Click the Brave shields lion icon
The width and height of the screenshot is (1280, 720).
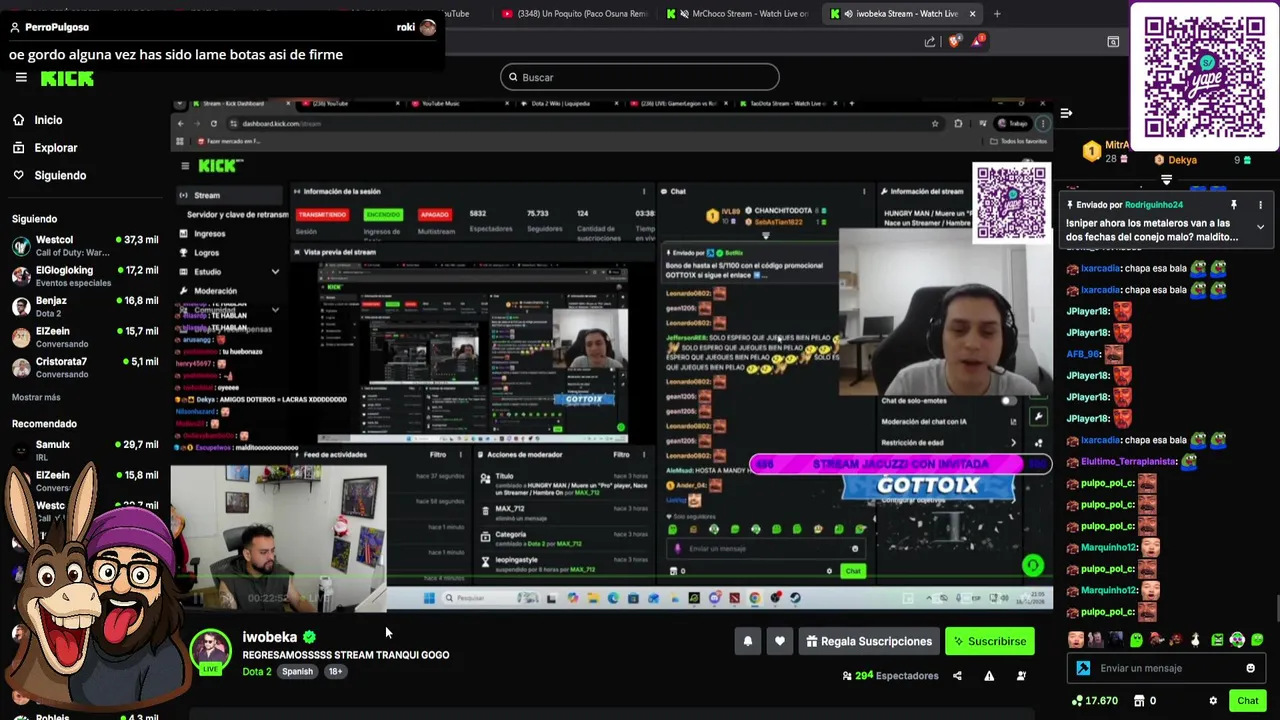coord(954,41)
